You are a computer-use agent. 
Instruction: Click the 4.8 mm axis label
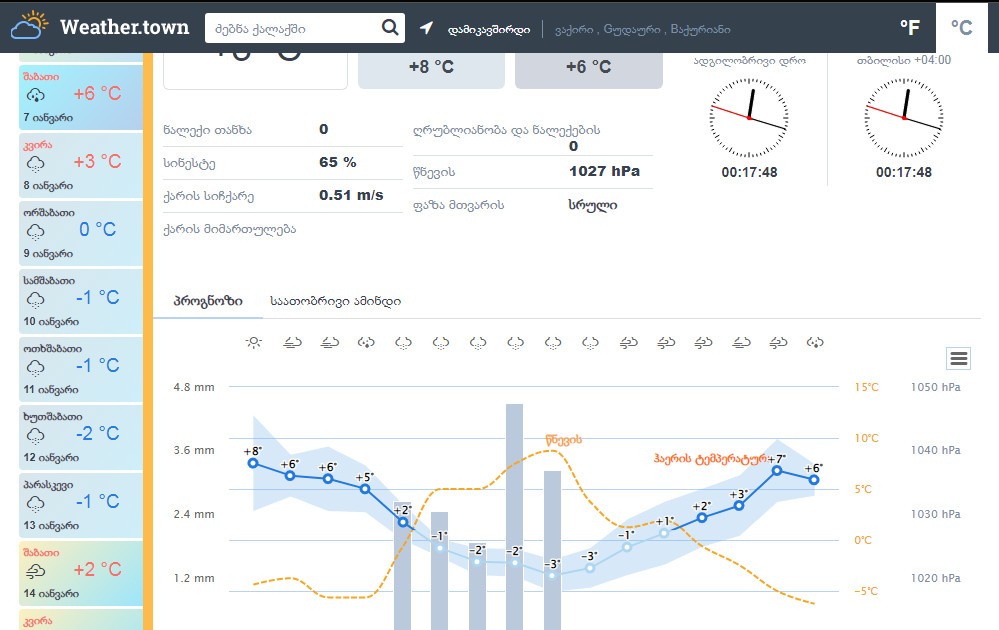(194, 387)
